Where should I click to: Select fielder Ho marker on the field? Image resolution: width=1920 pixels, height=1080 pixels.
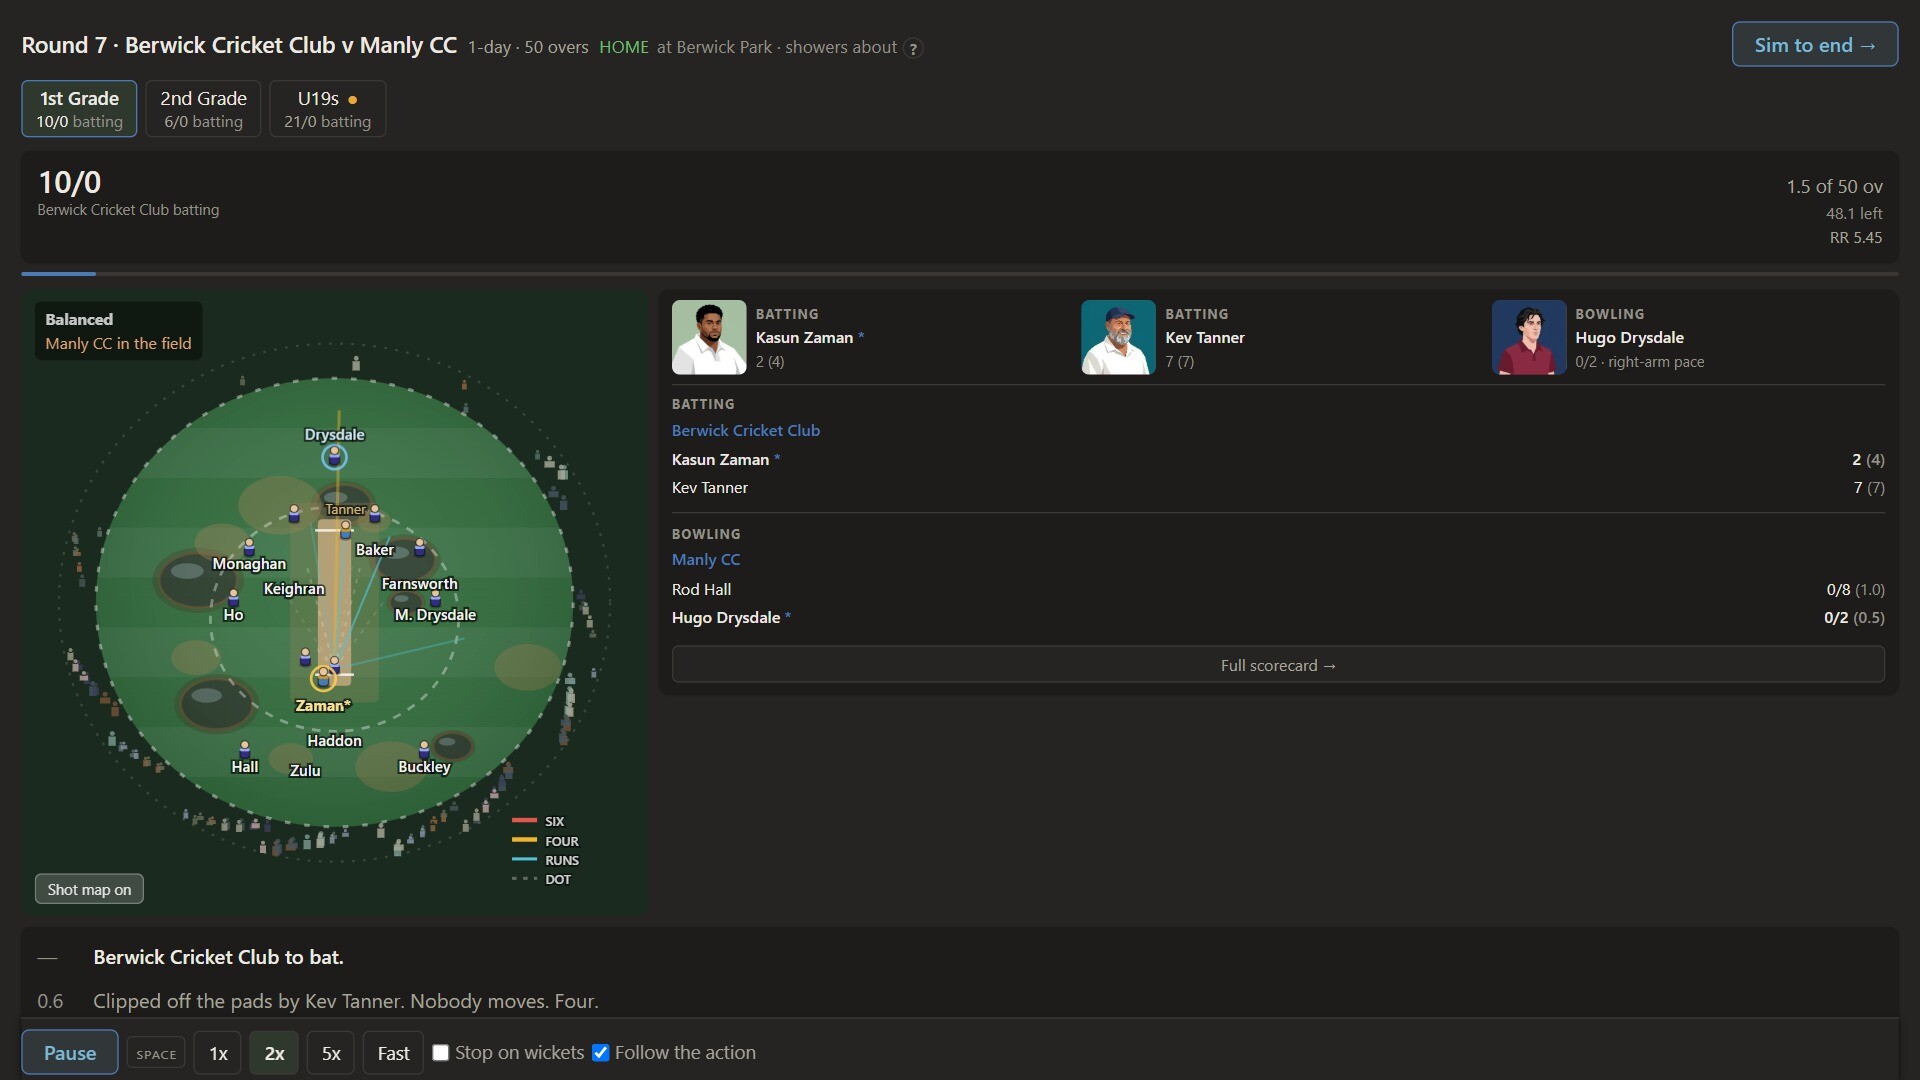pyautogui.click(x=233, y=597)
